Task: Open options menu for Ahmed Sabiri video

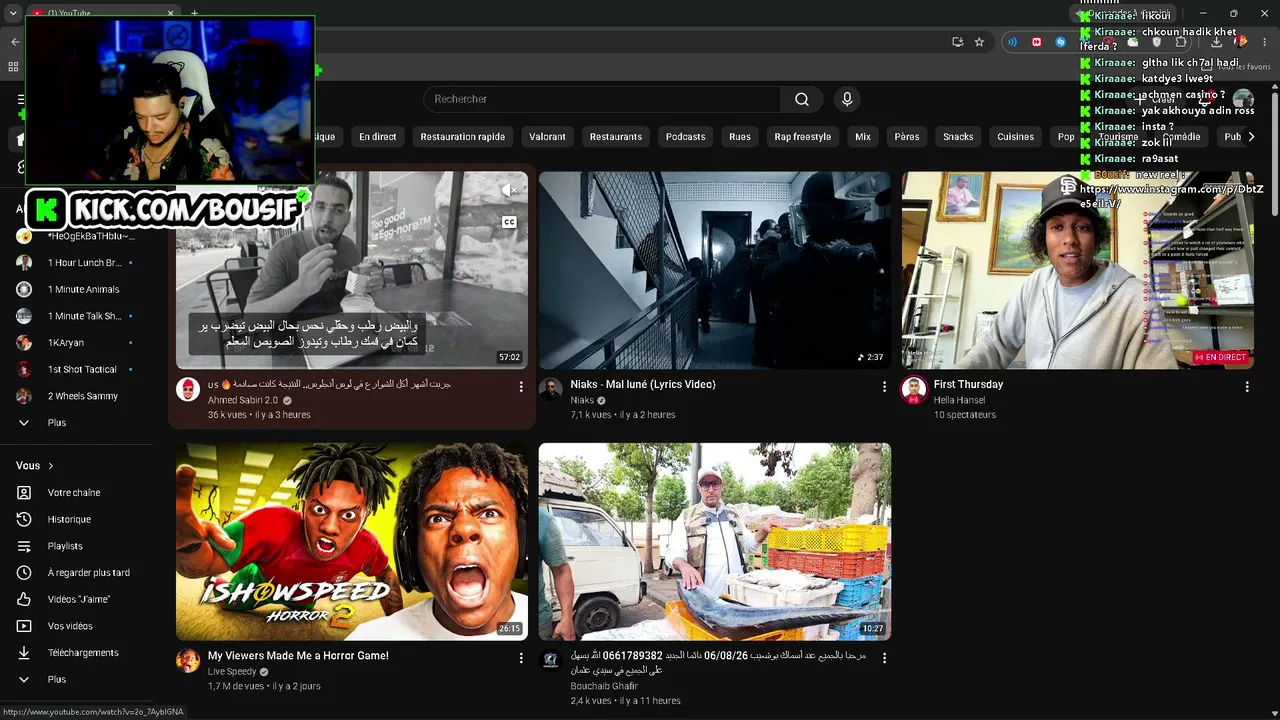Action: tap(521, 387)
